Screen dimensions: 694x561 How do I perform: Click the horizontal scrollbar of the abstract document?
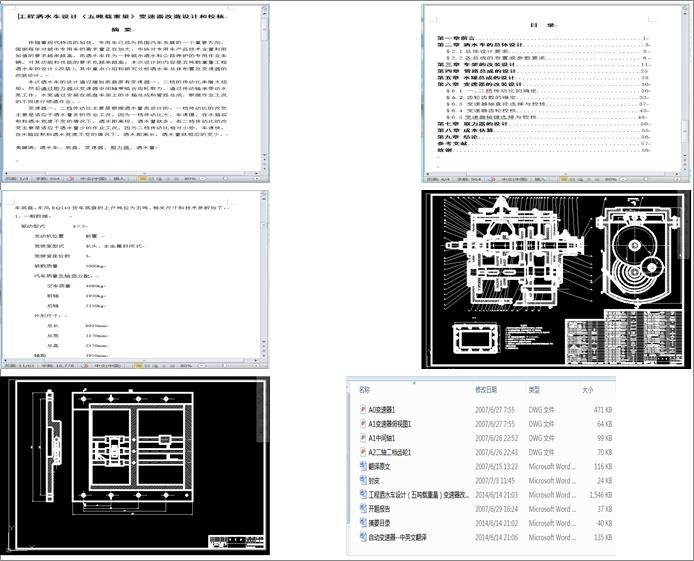(x=131, y=173)
